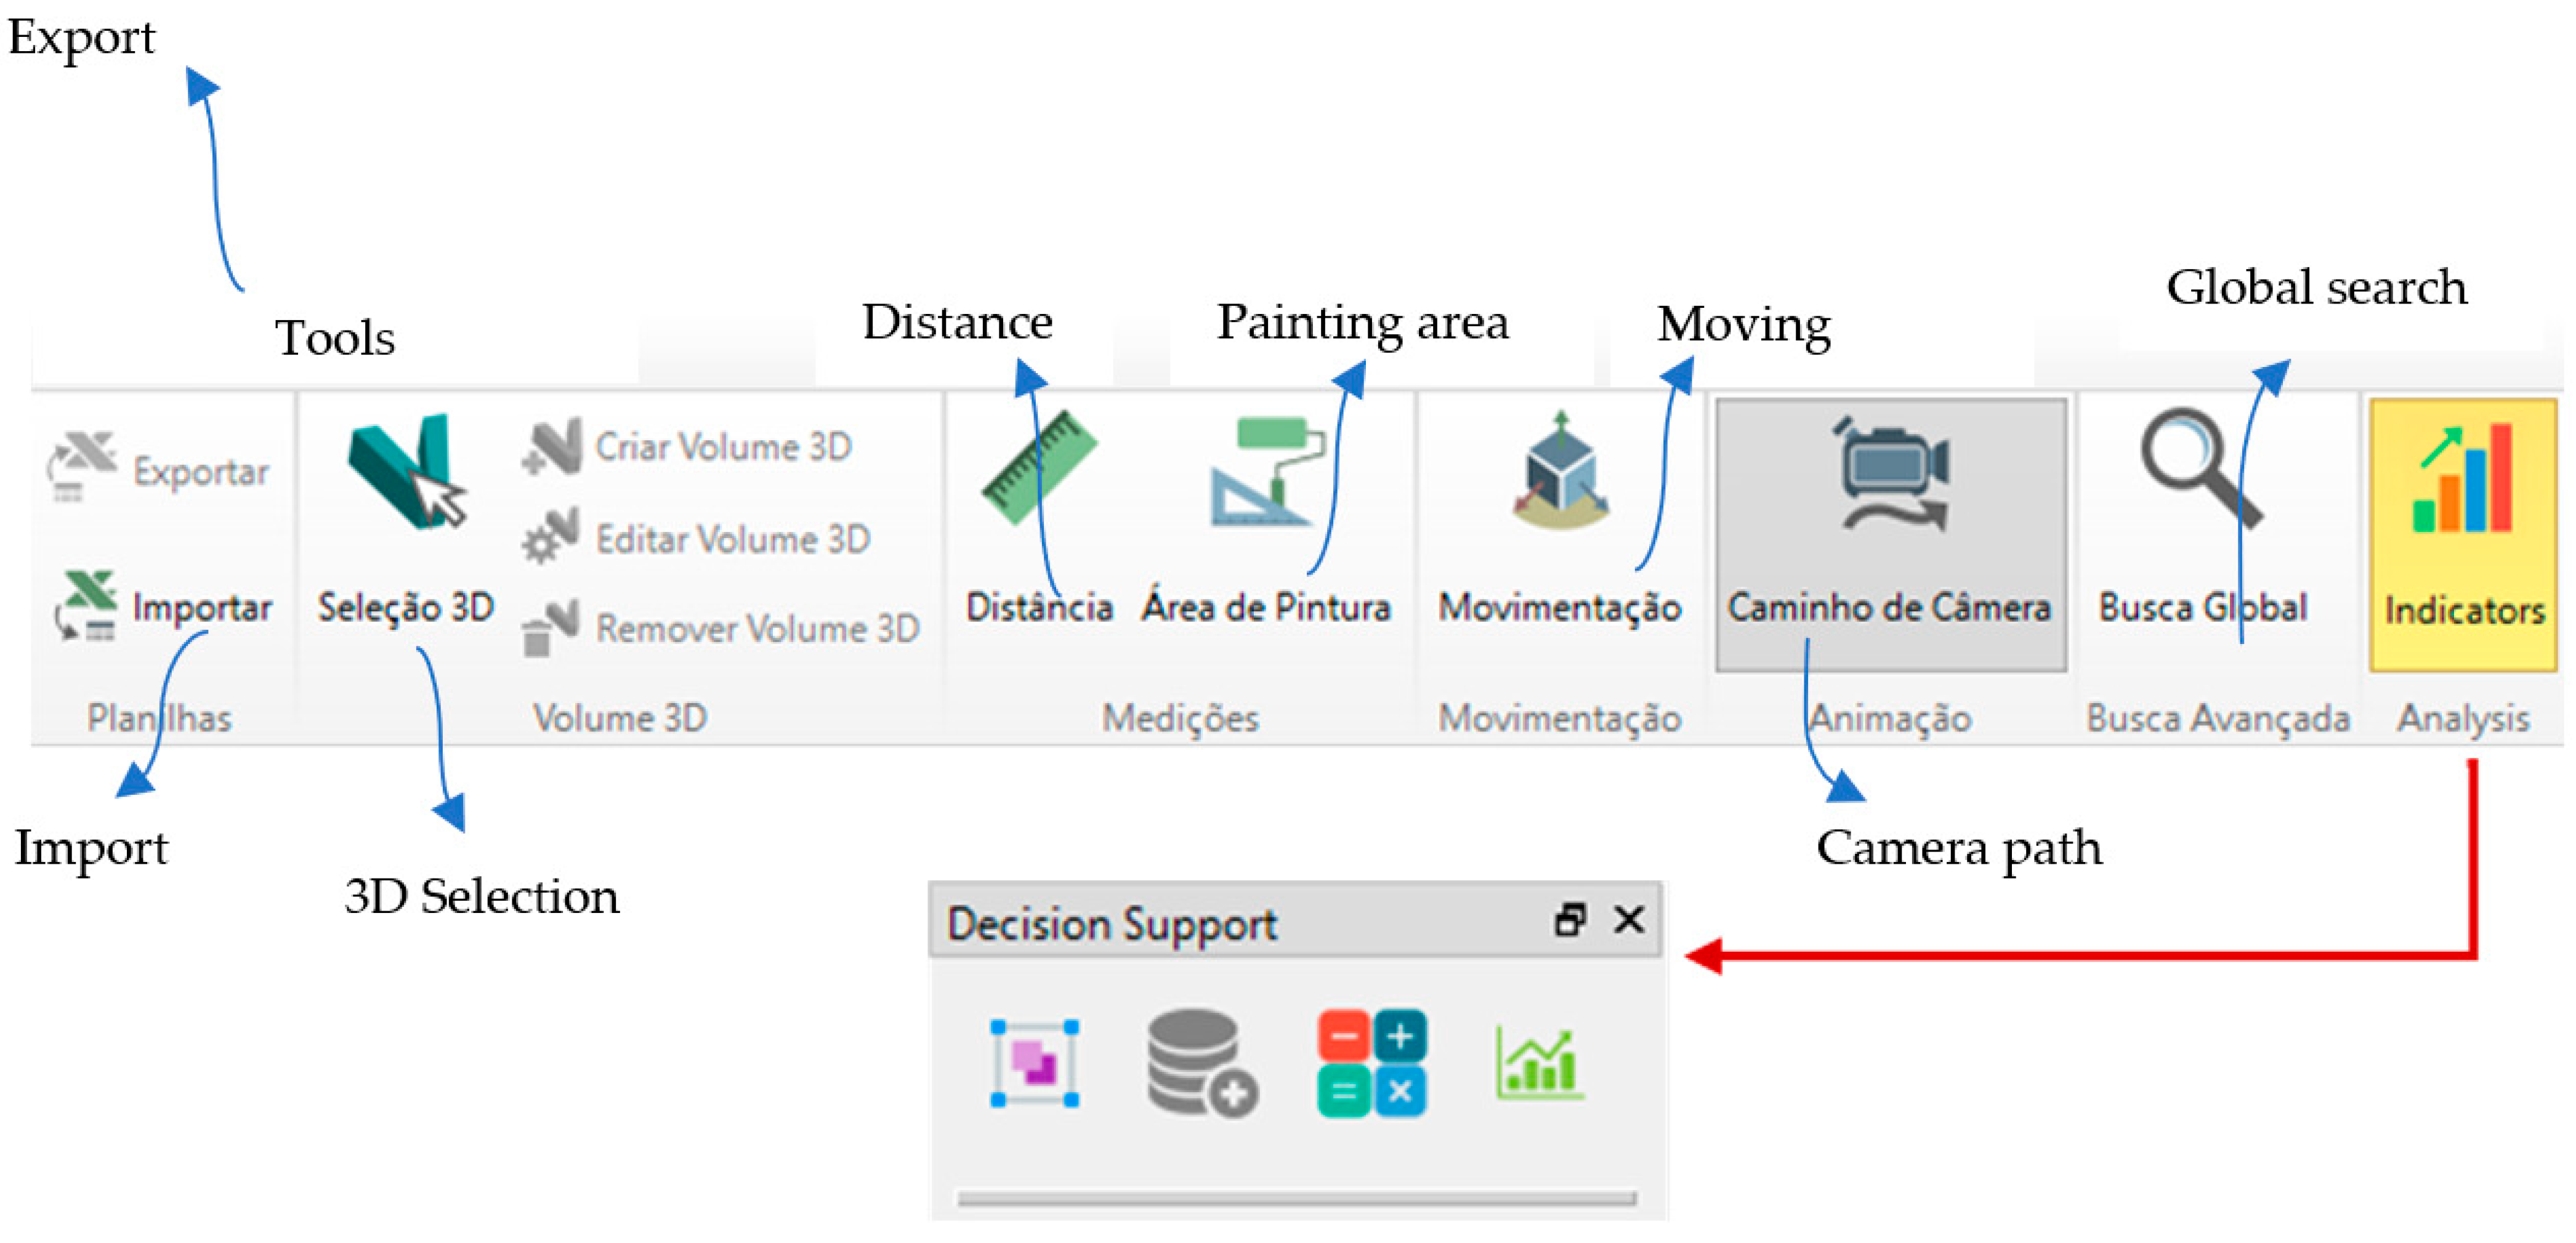Undock the Decision Support panel
Screen dimensions: 2576x1243
1570,920
